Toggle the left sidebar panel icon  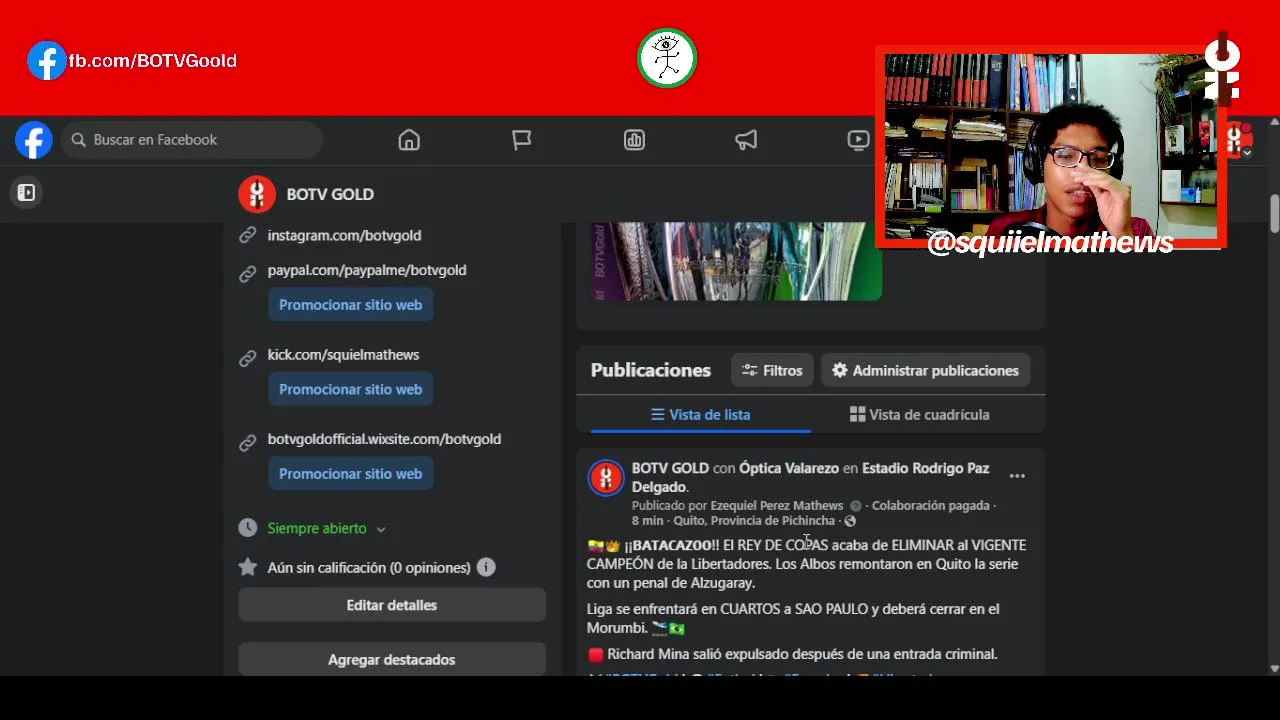[x=27, y=192]
